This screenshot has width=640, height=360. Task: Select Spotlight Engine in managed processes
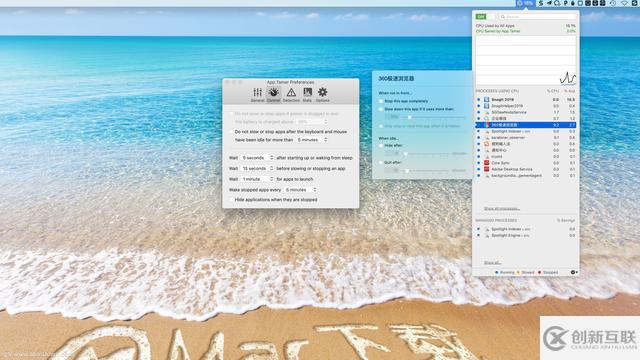coord(526,236)
